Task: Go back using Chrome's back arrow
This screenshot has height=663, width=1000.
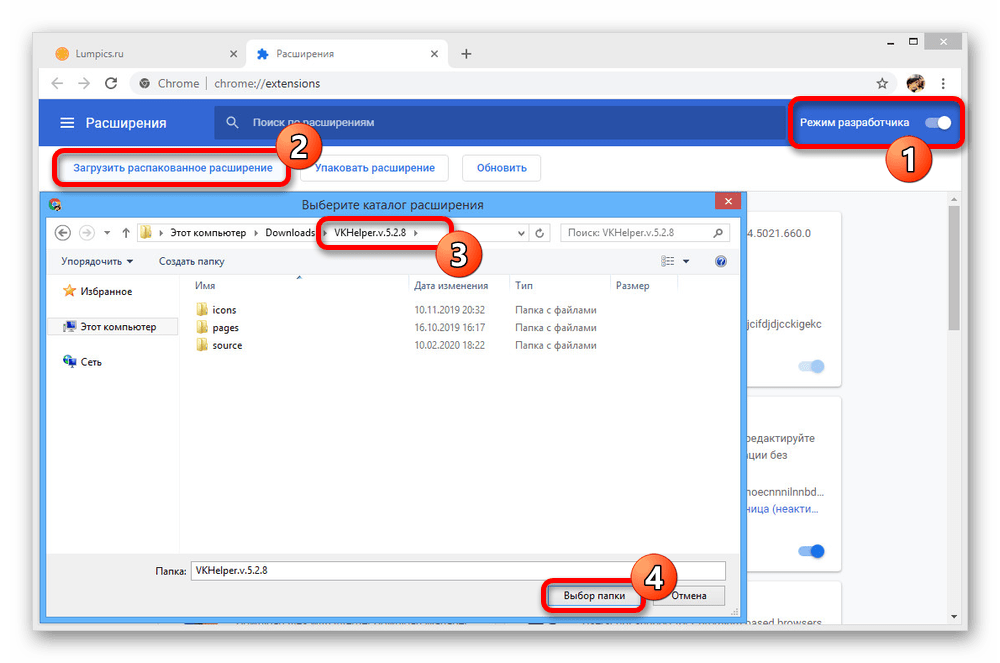Action: [x=57, y=84]
